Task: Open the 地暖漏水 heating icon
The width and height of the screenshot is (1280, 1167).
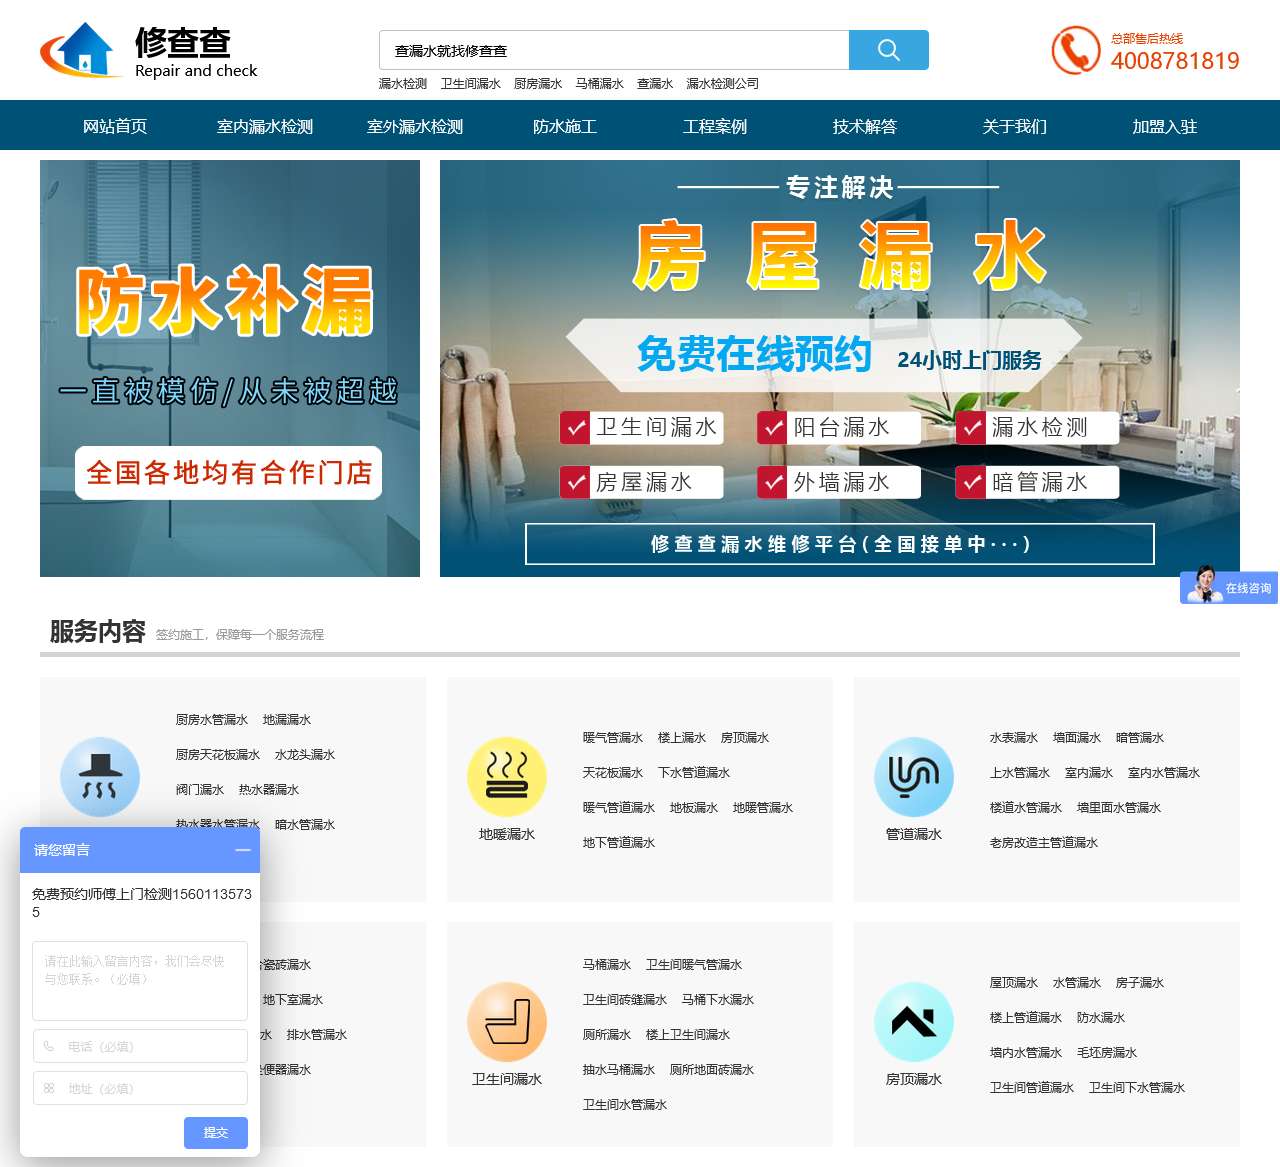Action: point(507,777)
